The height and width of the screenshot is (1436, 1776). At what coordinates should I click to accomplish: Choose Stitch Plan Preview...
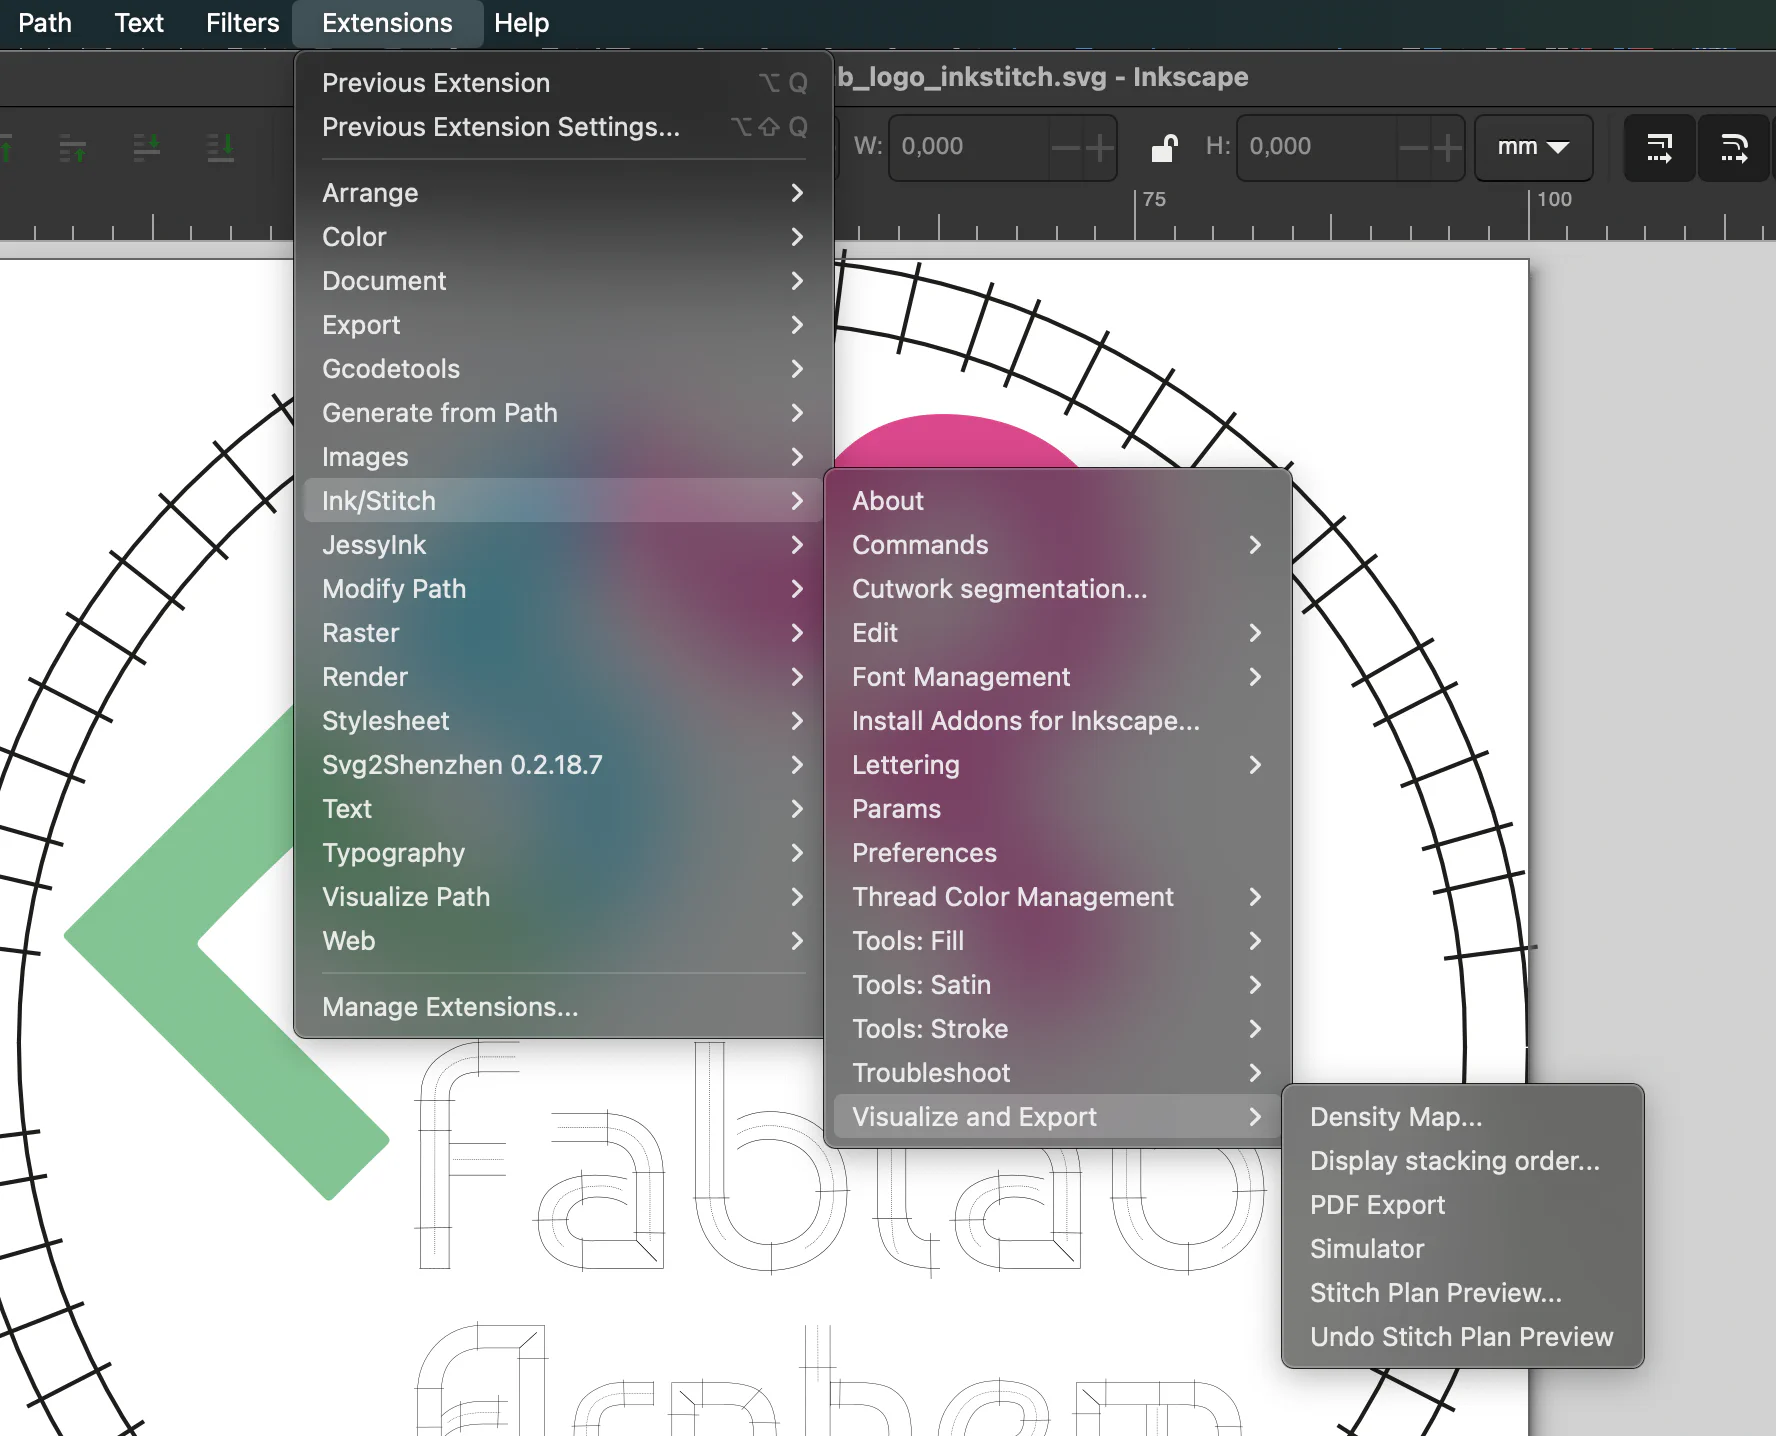coord(1463,1293)
